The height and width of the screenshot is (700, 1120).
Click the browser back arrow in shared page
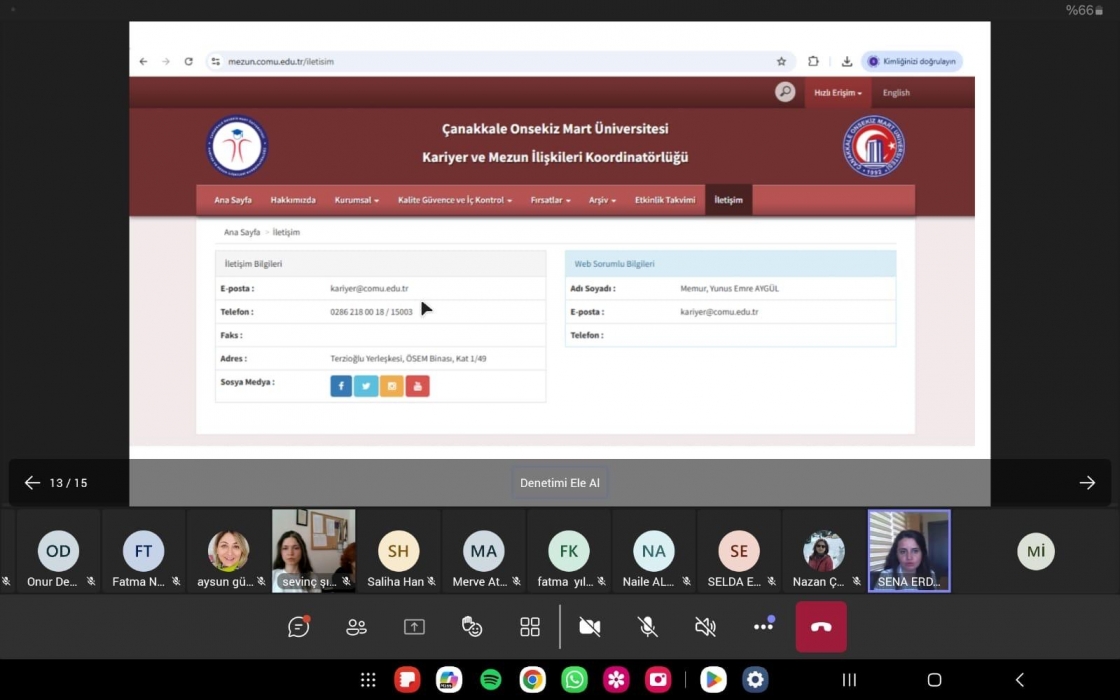pos(144,61)
